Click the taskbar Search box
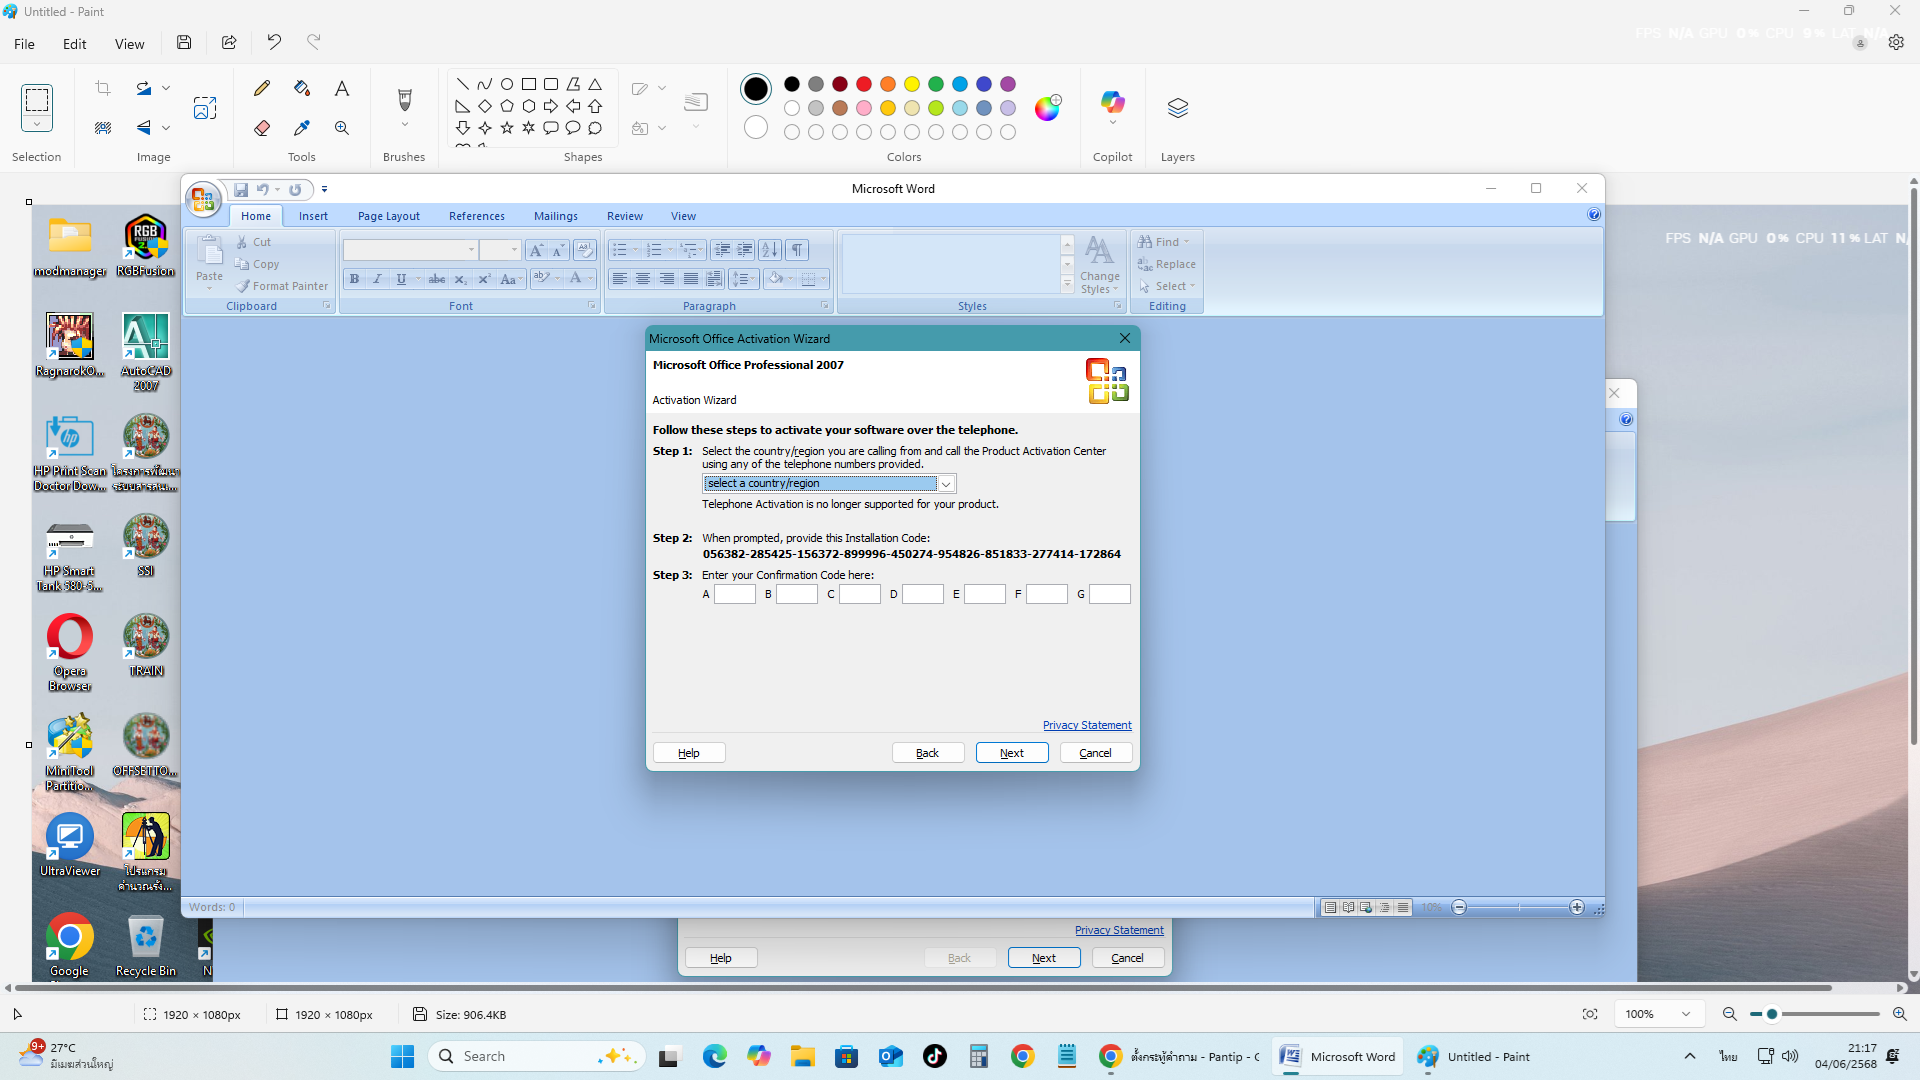The width and height of the screenshot is (1920, 1080). pos(537,1057)
